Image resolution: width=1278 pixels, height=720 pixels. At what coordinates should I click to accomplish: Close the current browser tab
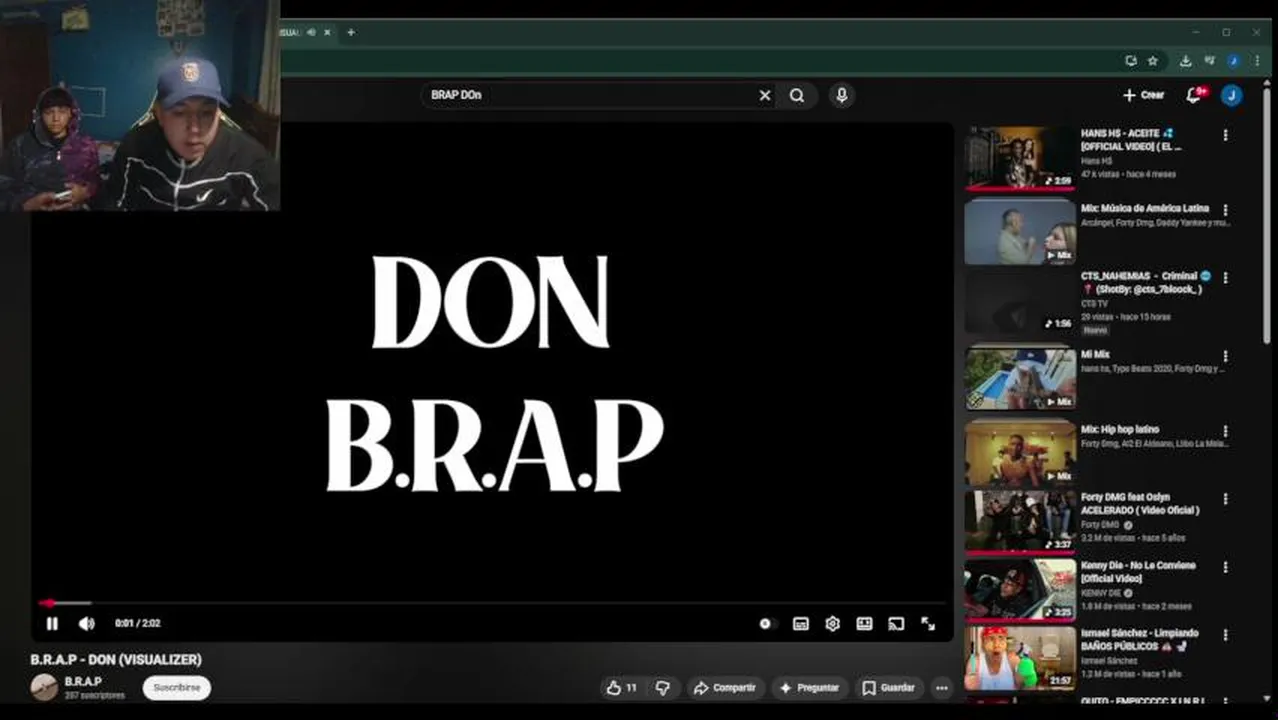pos(327,32)
